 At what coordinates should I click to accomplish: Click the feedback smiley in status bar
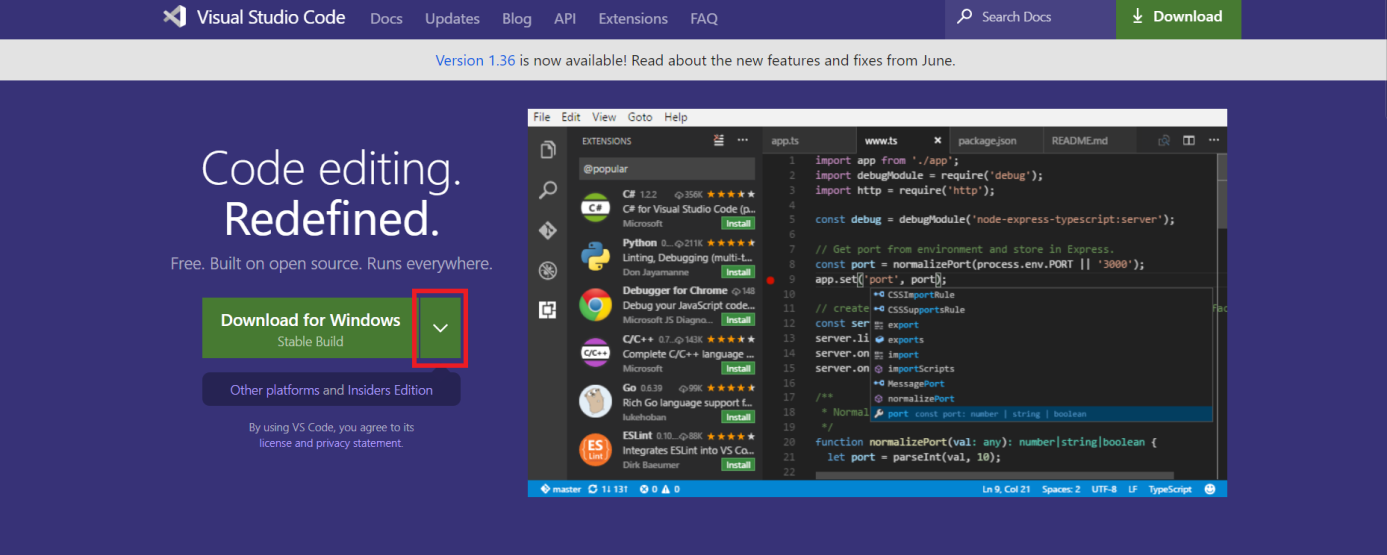click(1210, 489)
